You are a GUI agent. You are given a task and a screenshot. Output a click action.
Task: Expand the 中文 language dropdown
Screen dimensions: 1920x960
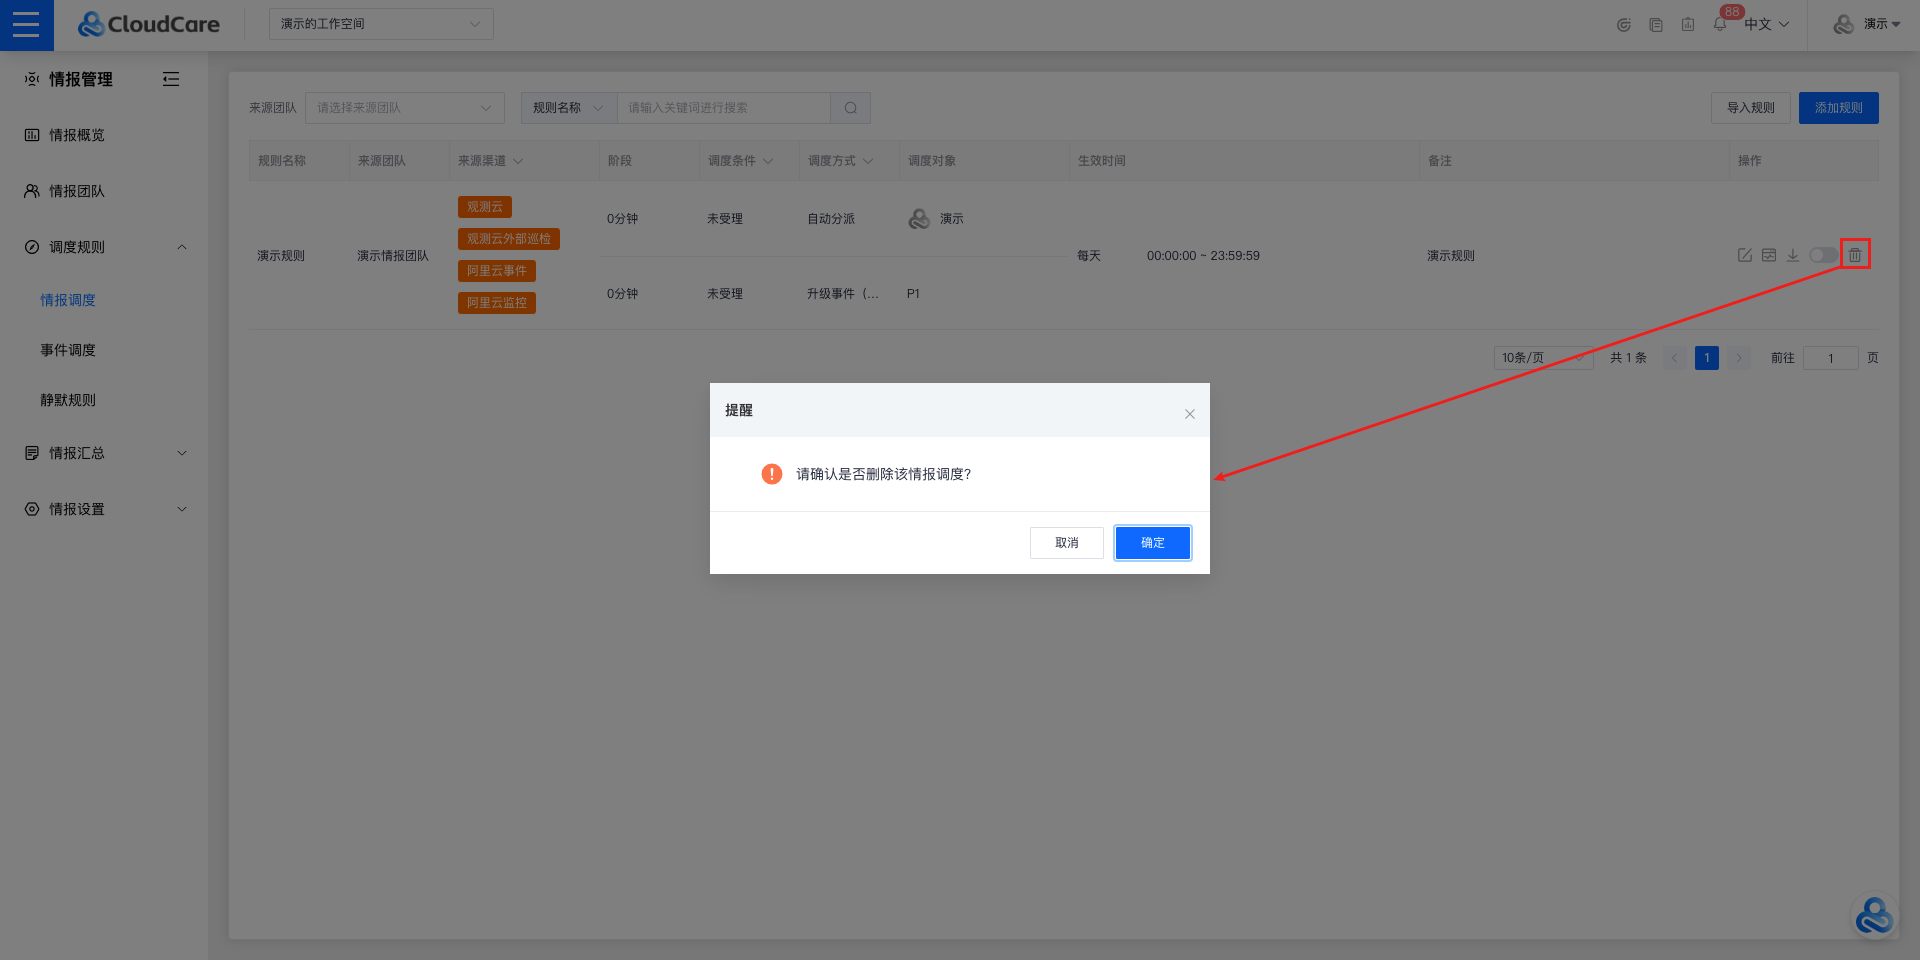click(x=1766, y=24)
